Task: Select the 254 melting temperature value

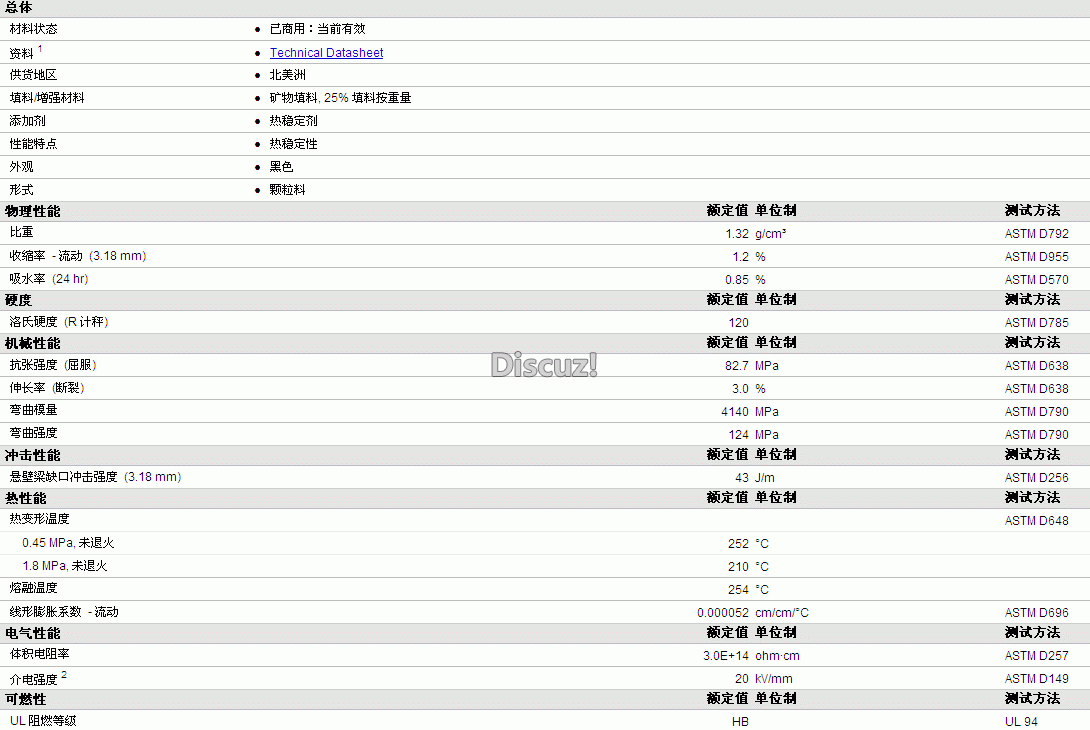Action: 738,590
